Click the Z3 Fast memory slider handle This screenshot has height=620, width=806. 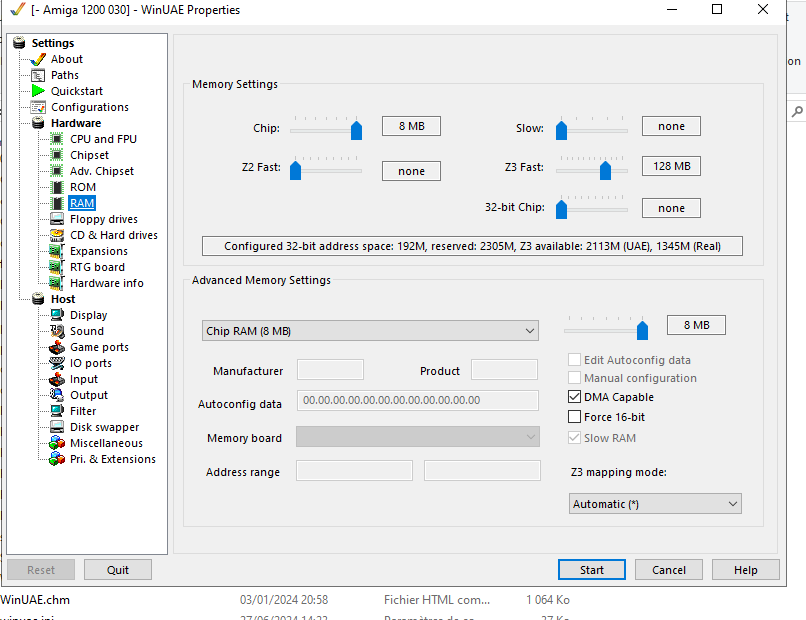click(606, 170)
